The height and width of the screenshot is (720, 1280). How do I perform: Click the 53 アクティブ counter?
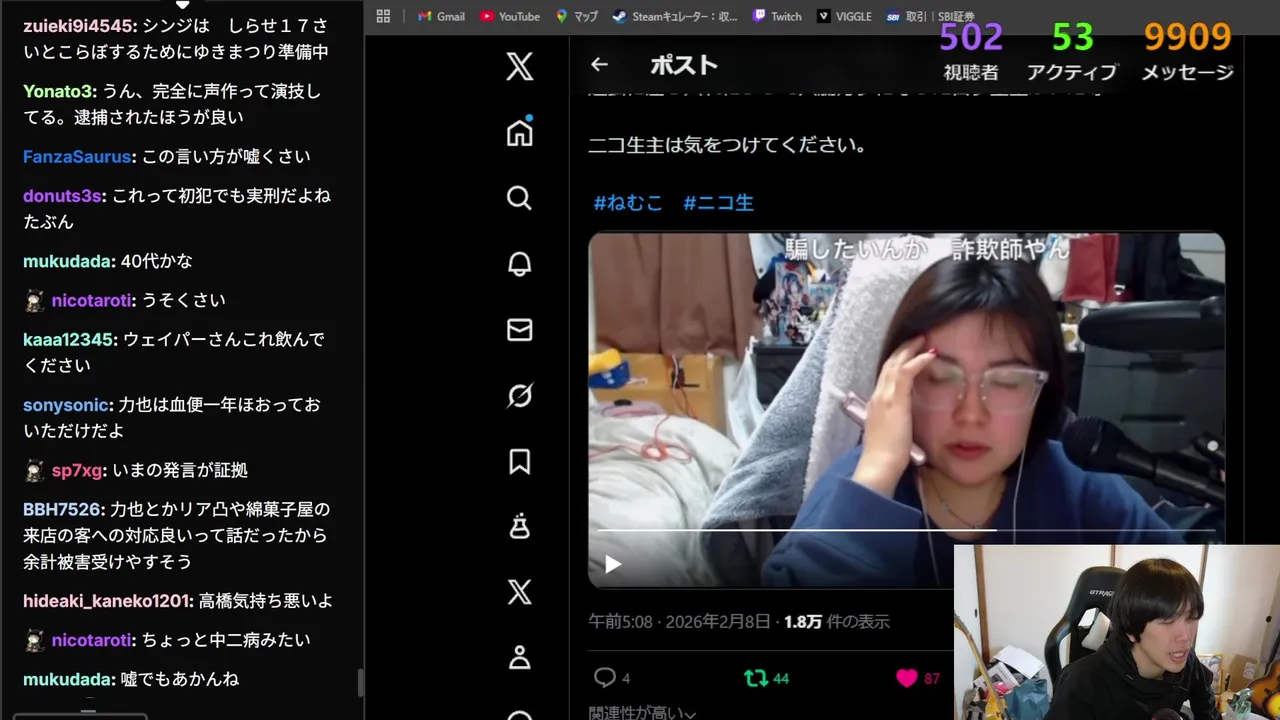1071,50
